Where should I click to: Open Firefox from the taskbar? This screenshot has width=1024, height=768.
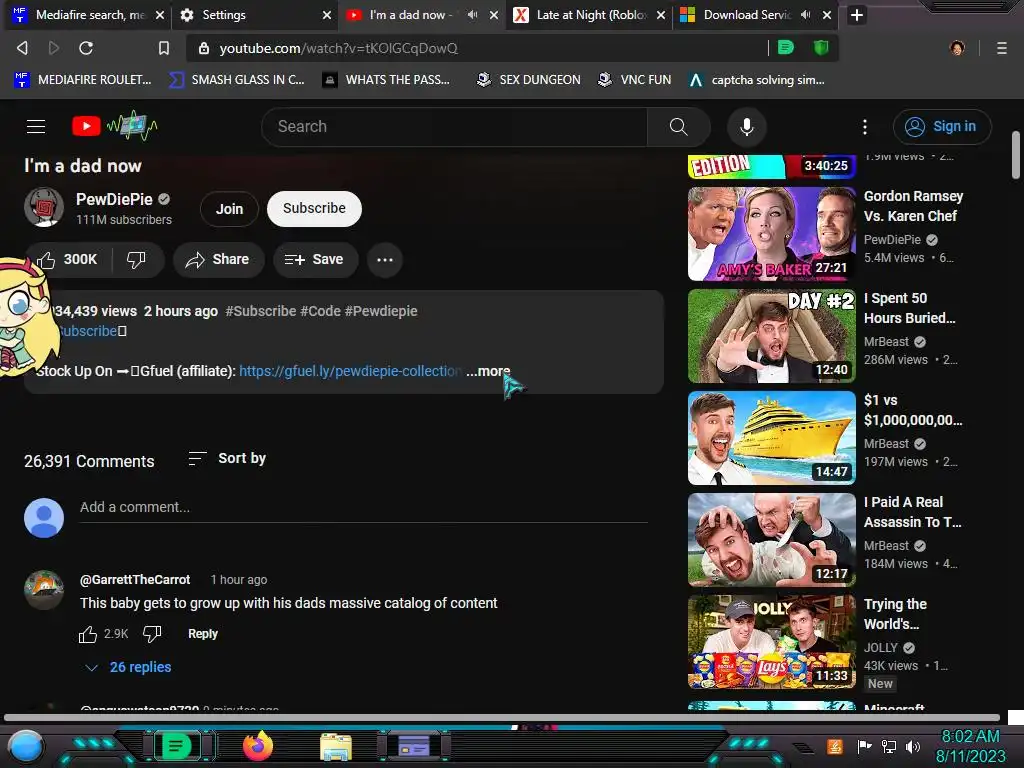pyautogui.click(x=257, y=746)
